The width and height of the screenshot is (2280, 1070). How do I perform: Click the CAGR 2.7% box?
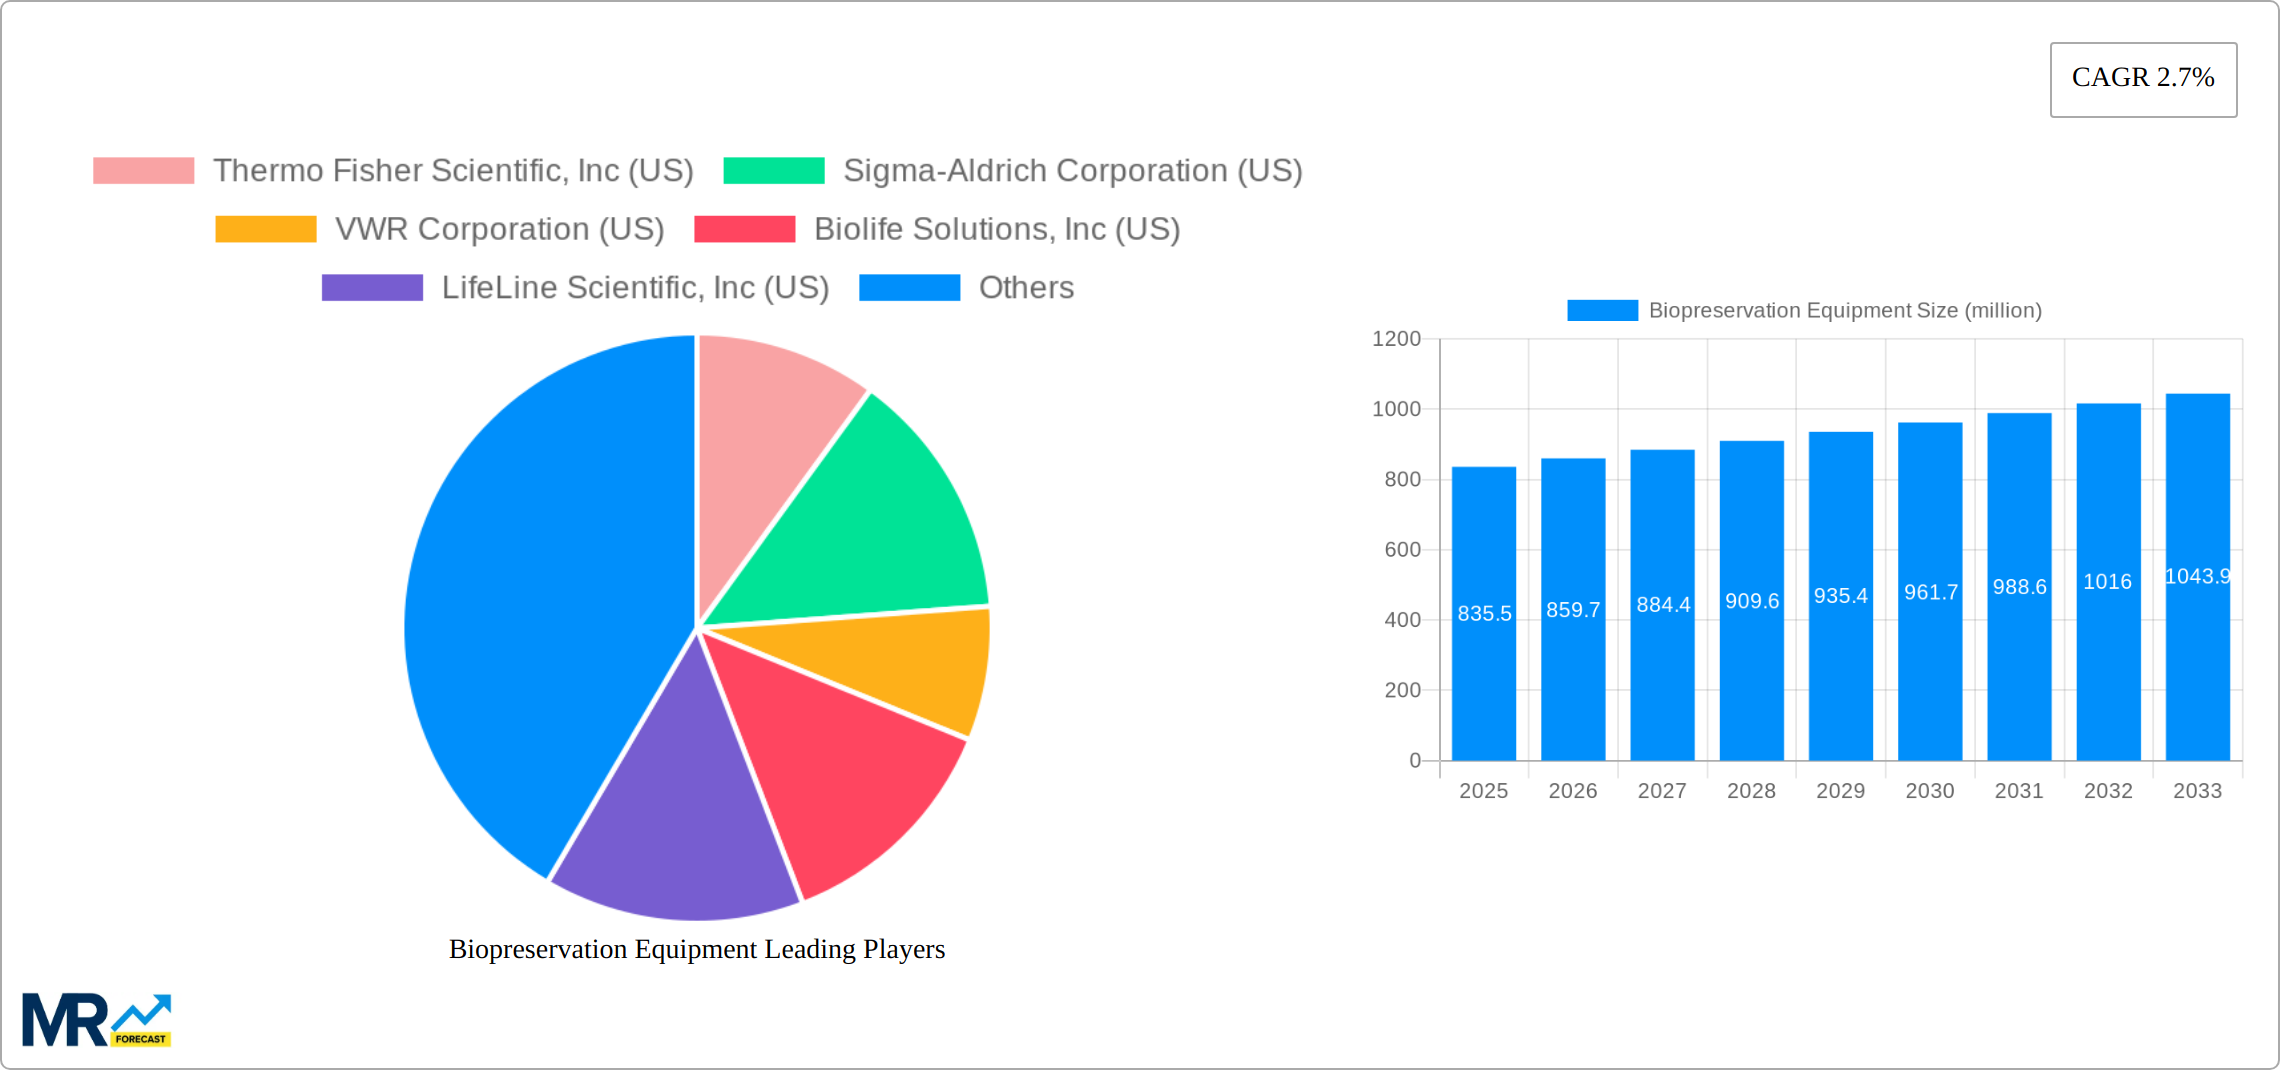click(2142, 78)
